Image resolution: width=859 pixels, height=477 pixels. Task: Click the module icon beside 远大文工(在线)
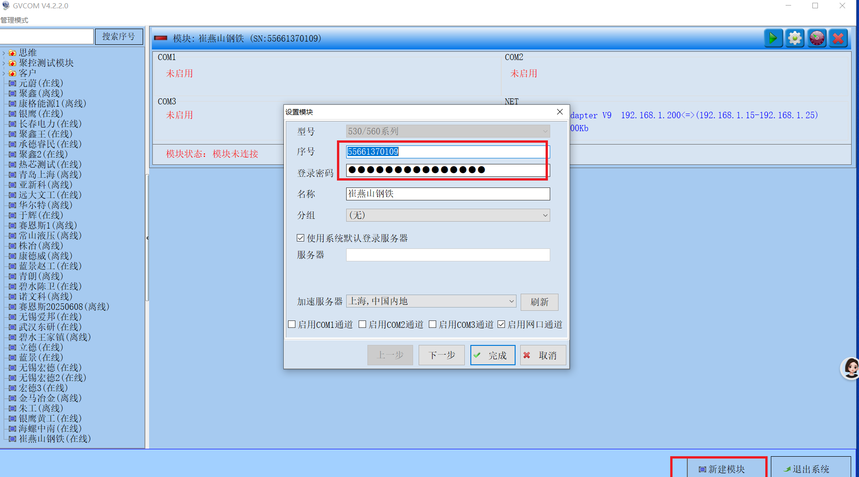(12, 195)
